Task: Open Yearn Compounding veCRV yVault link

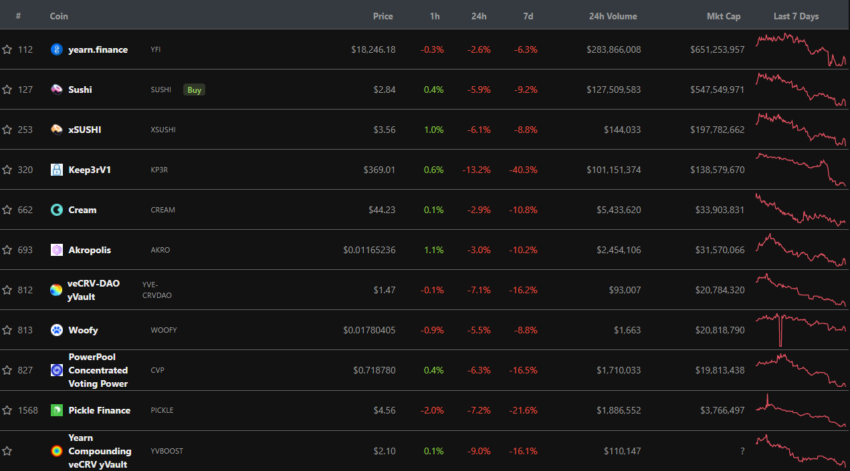Action: pos(100,451)
